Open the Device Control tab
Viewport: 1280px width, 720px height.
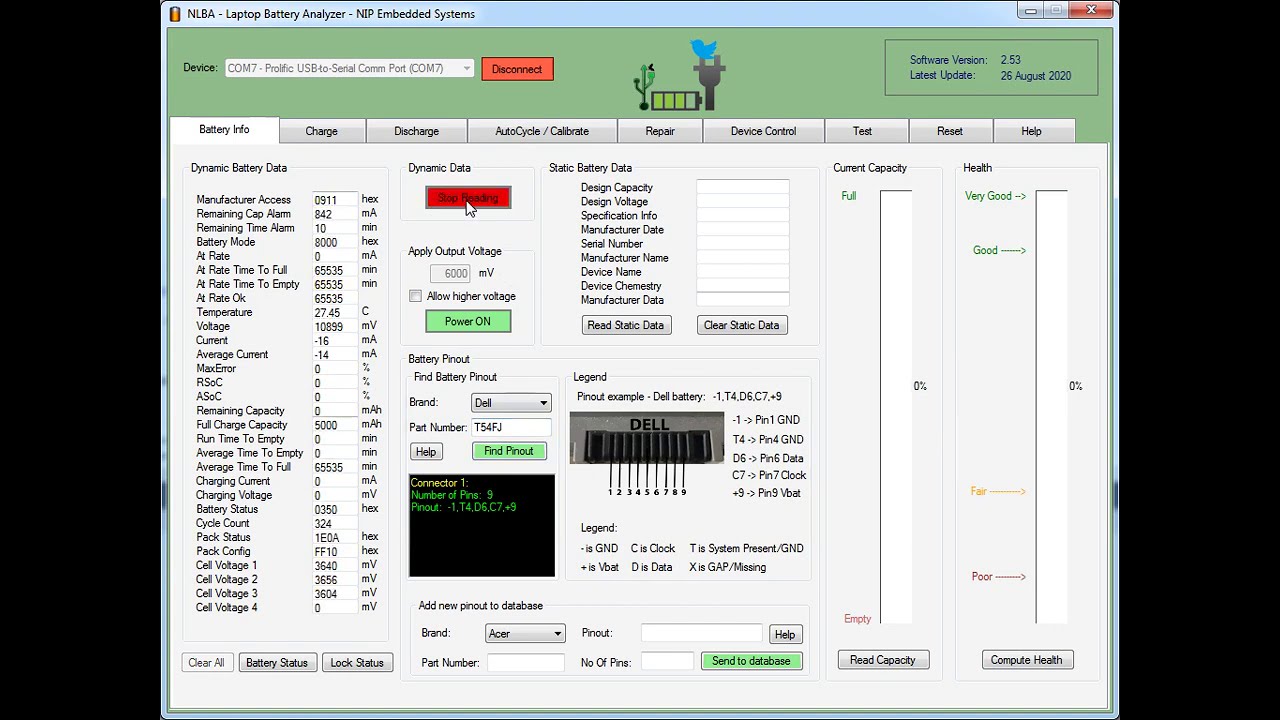tap(763, 131)
